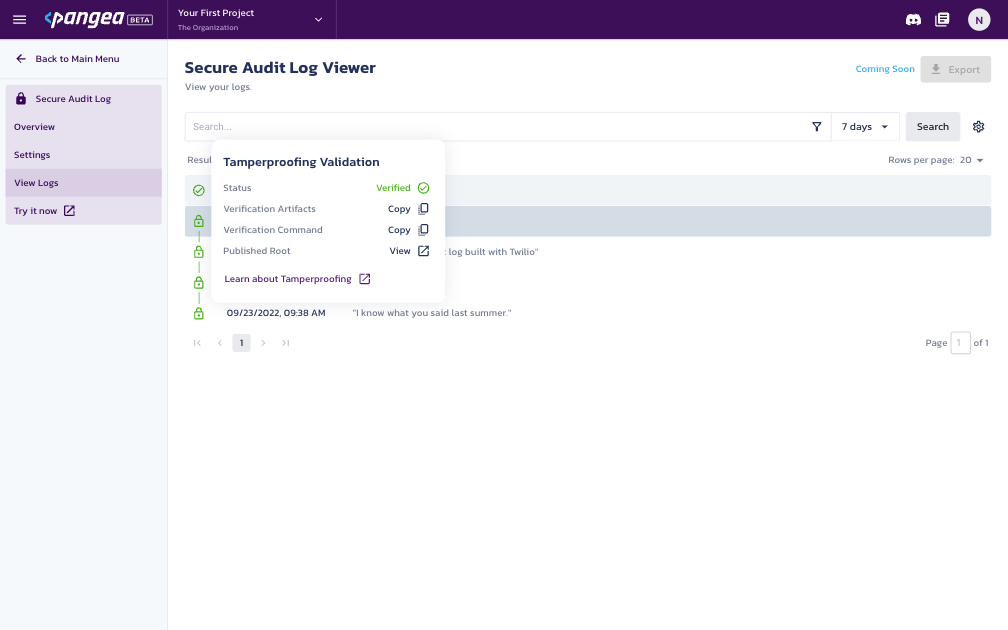
Task: Copy the Verification Artifacts
Action: point(408,209)
